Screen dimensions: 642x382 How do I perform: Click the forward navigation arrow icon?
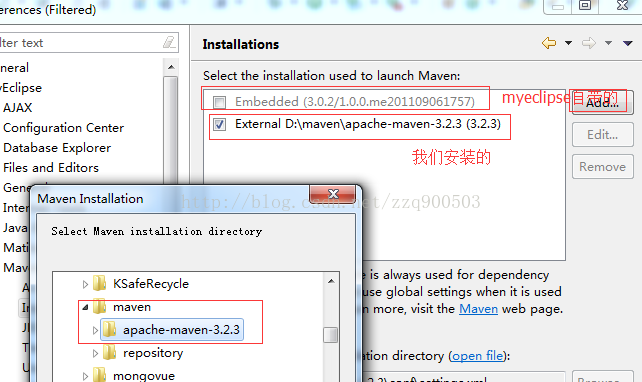[x=589, y=43]
